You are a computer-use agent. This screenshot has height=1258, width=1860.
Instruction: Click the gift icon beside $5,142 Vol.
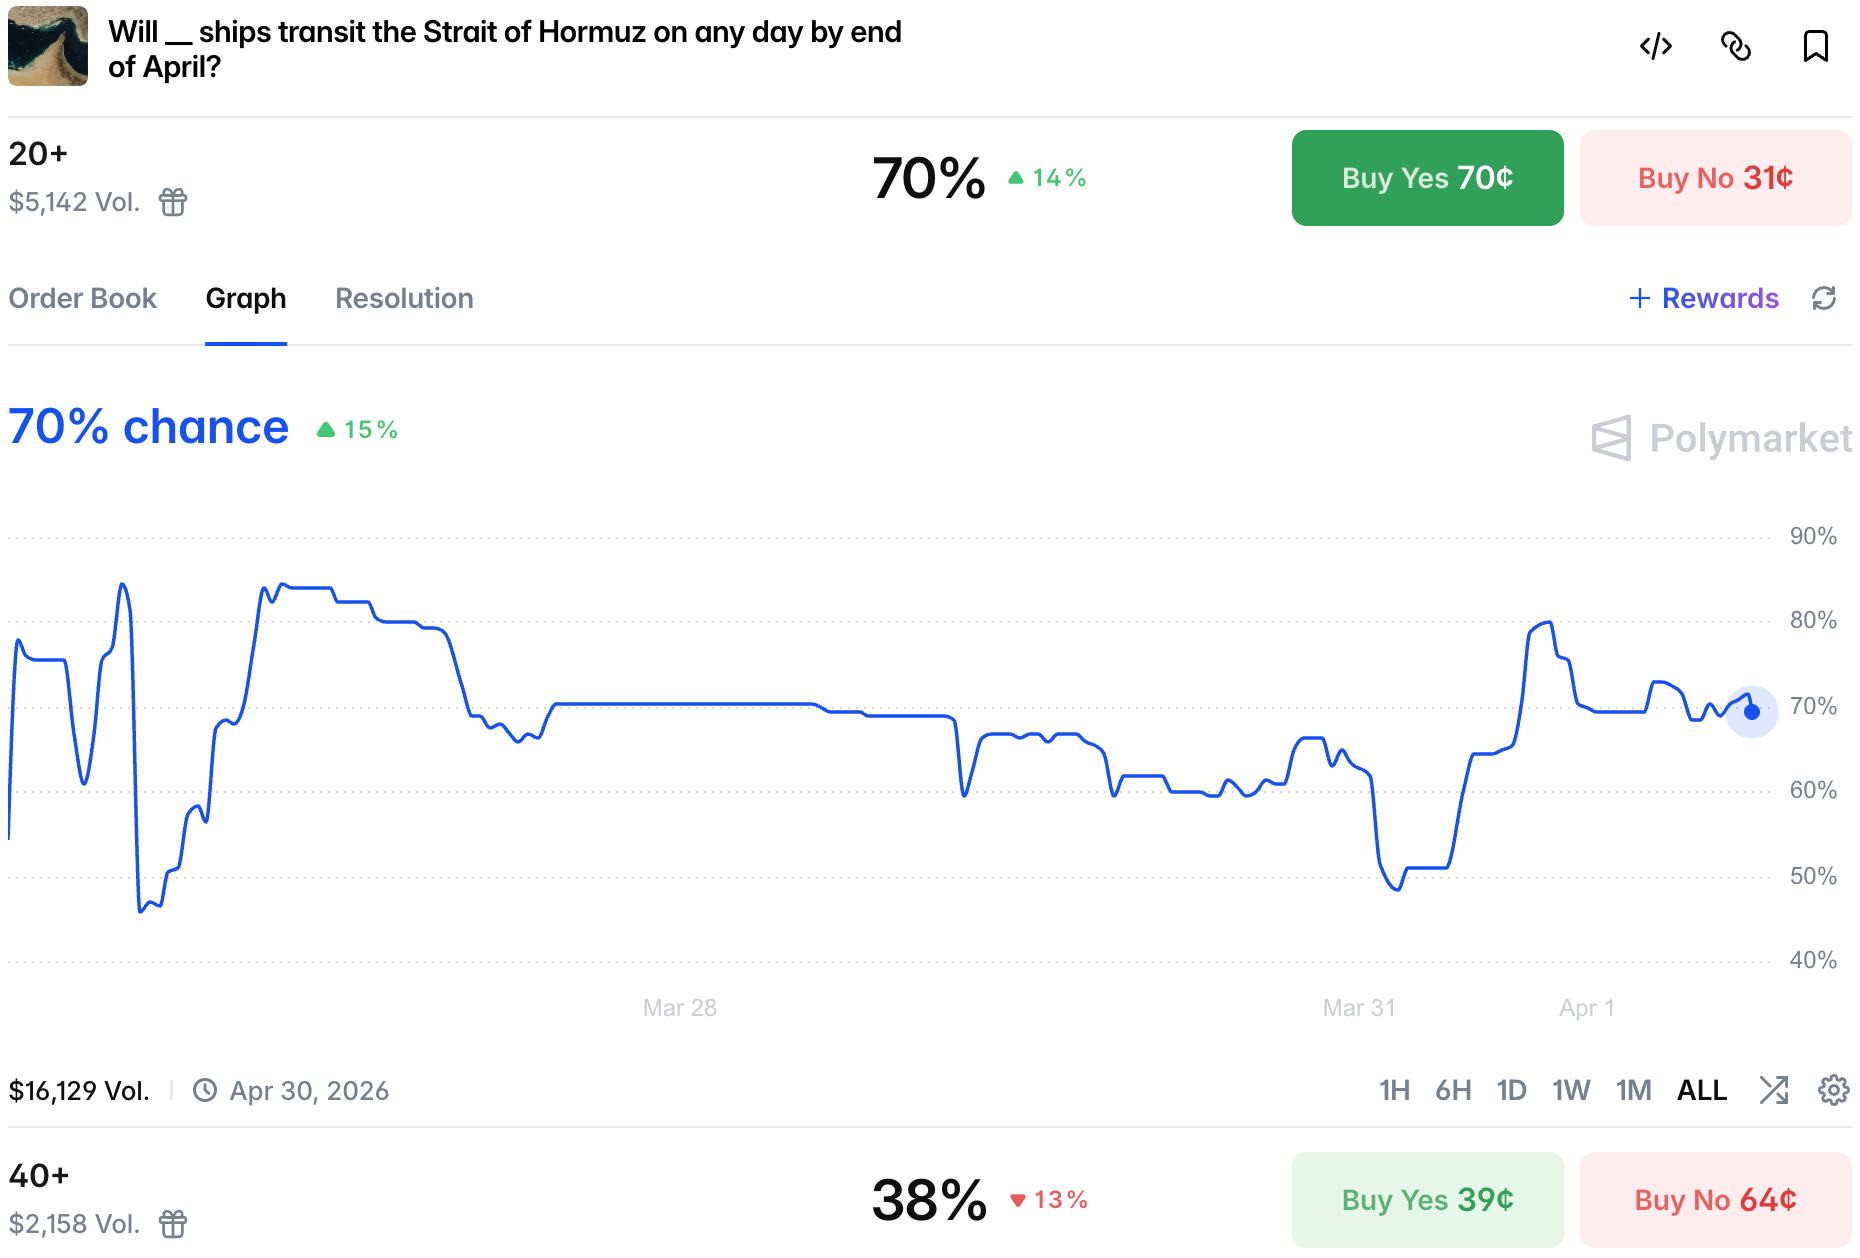tap(173, 202)
